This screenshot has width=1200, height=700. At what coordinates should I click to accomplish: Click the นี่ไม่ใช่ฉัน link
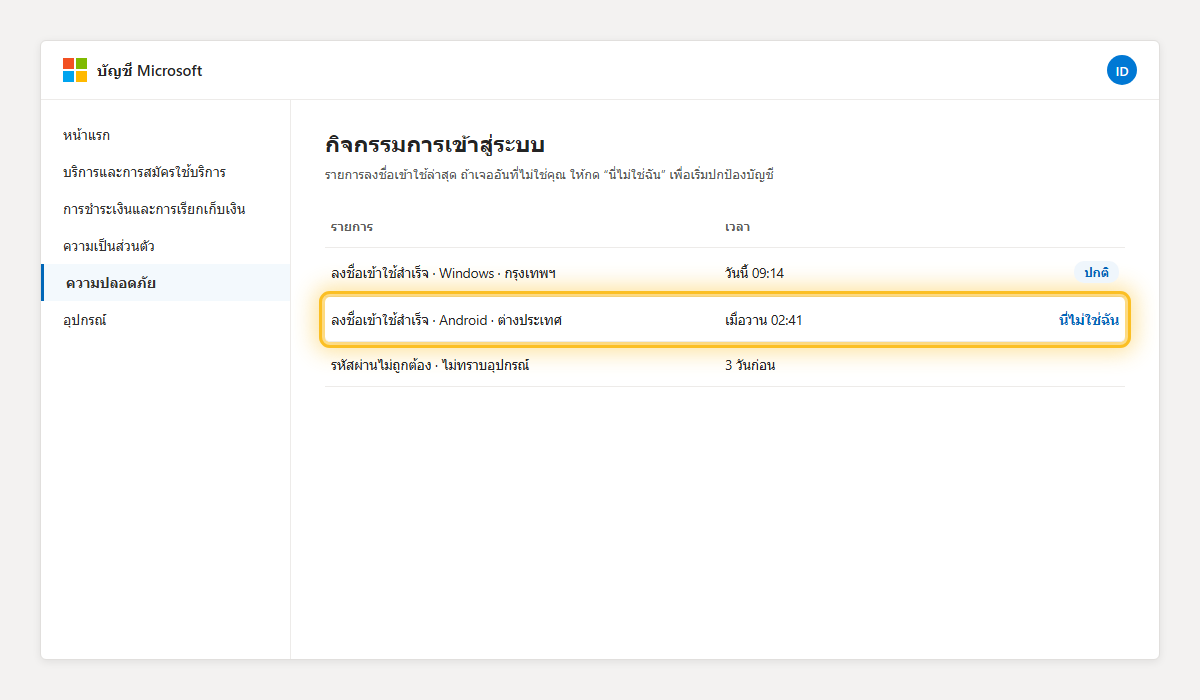coord(1089,320)
